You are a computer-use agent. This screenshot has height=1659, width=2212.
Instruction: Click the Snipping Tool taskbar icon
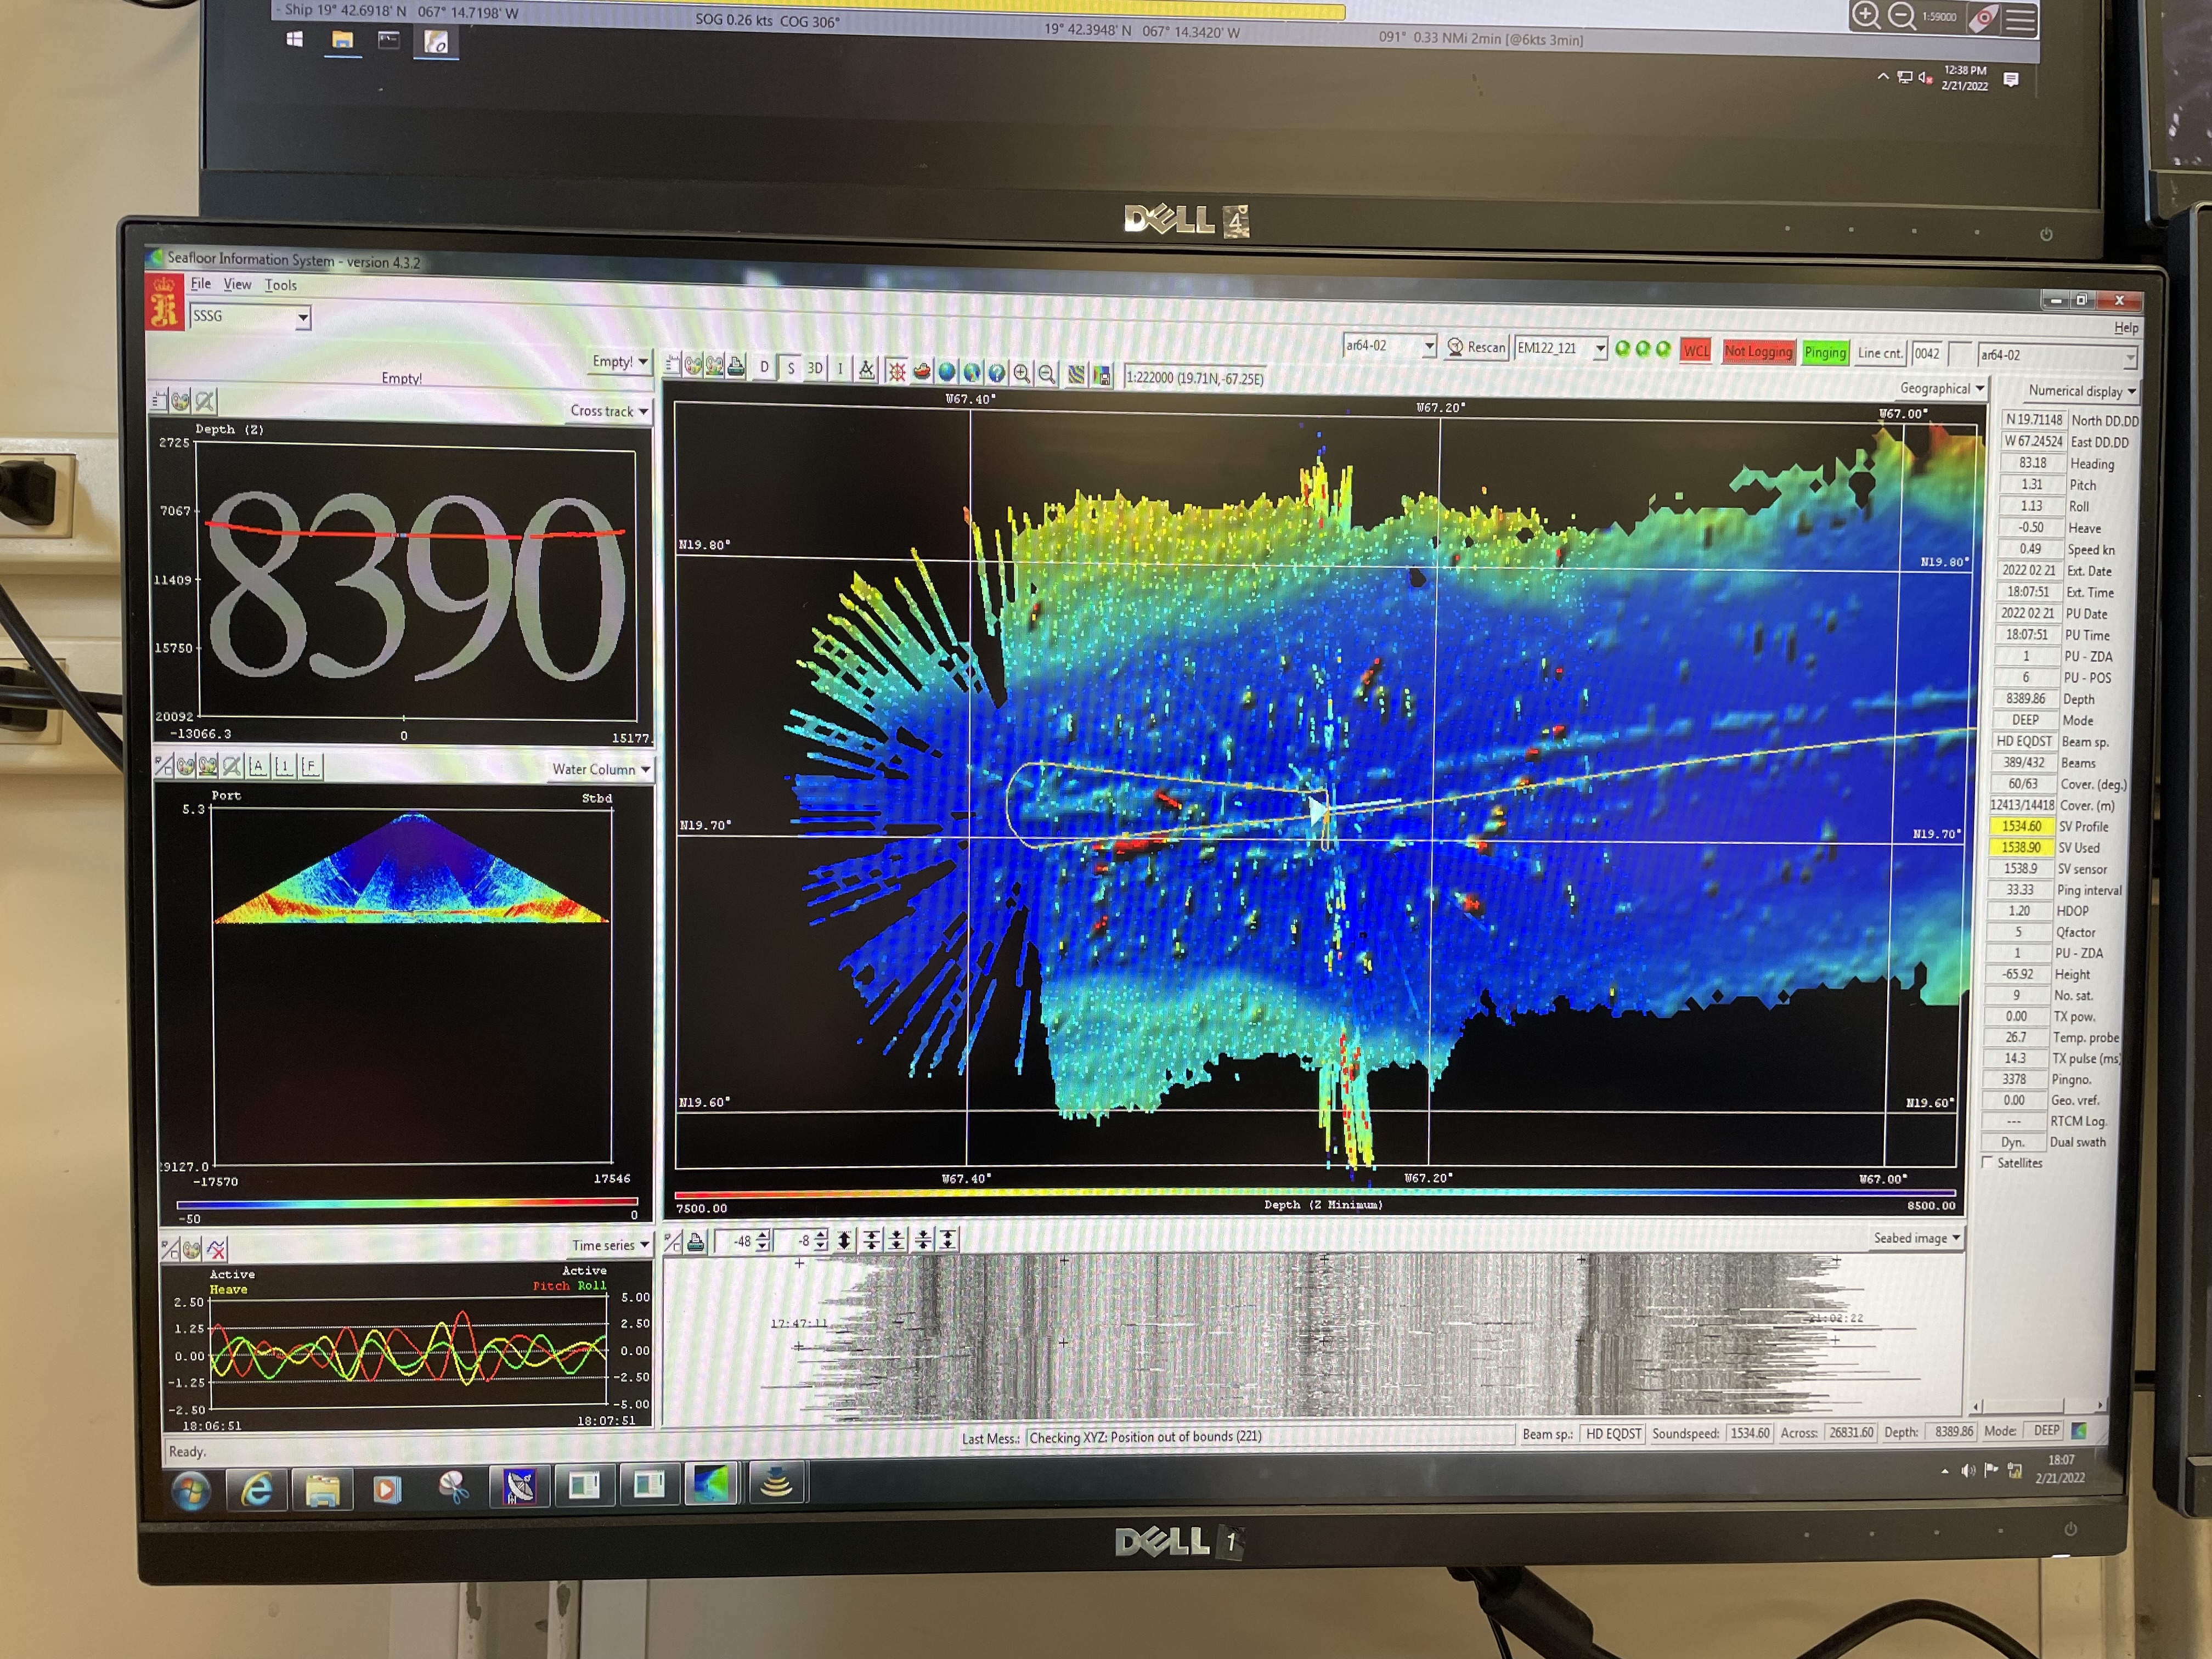point(454,1488)
